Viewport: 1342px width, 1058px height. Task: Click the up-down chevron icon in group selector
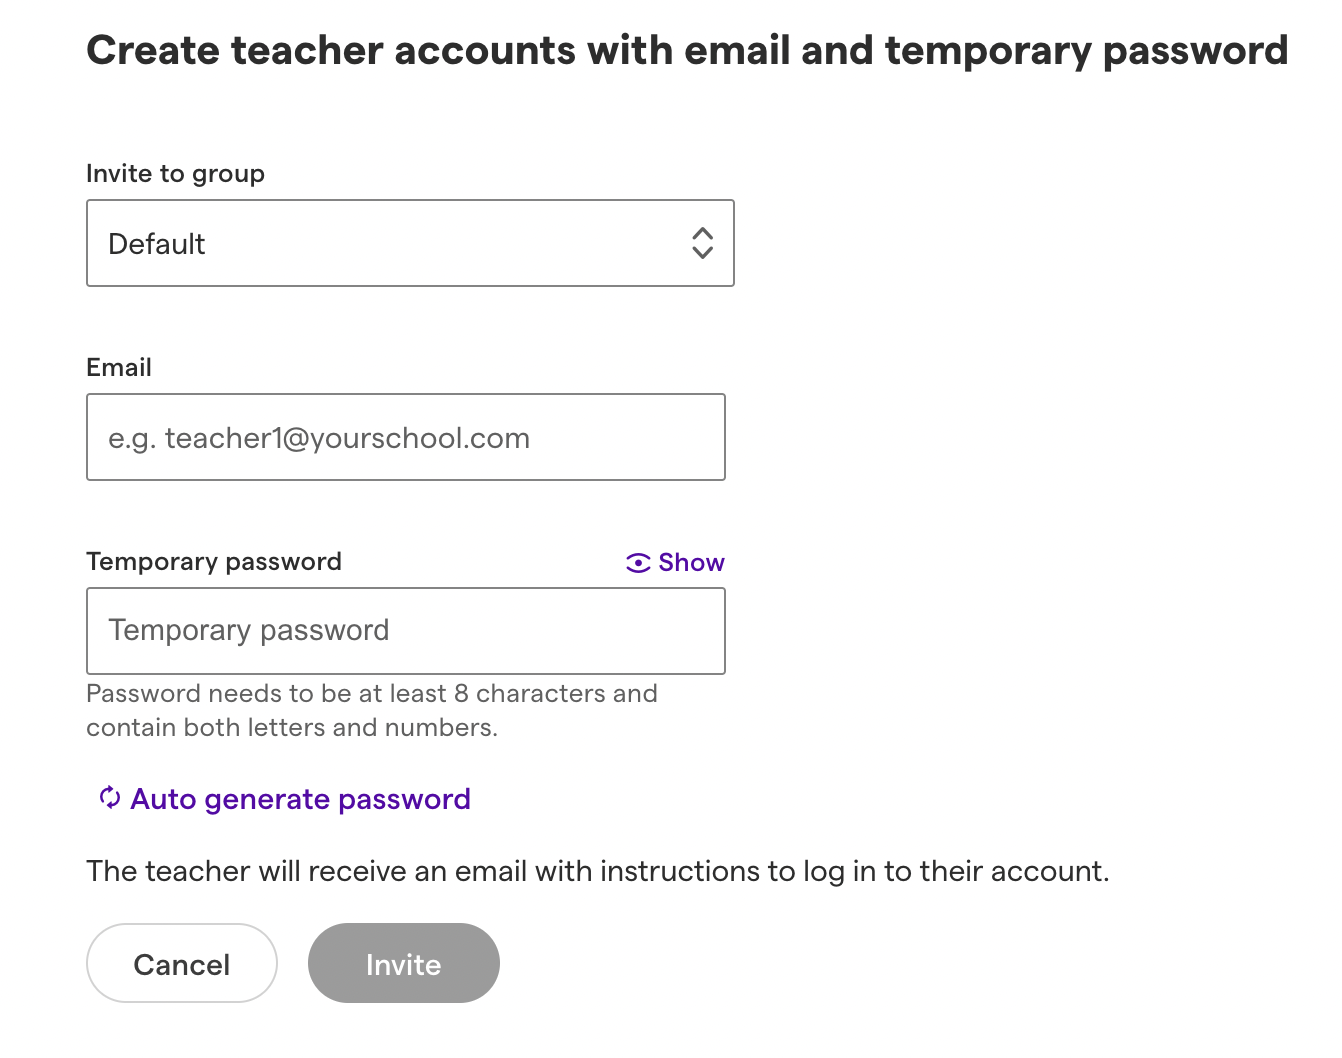coord(703,243)
